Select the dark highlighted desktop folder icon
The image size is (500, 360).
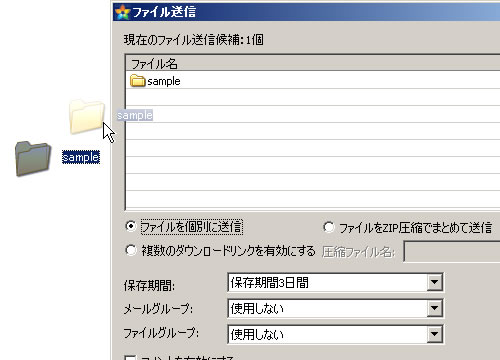pos(33,158)
